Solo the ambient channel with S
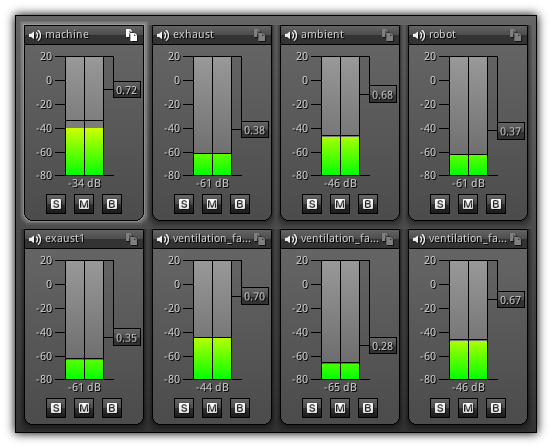 point(312,204)
